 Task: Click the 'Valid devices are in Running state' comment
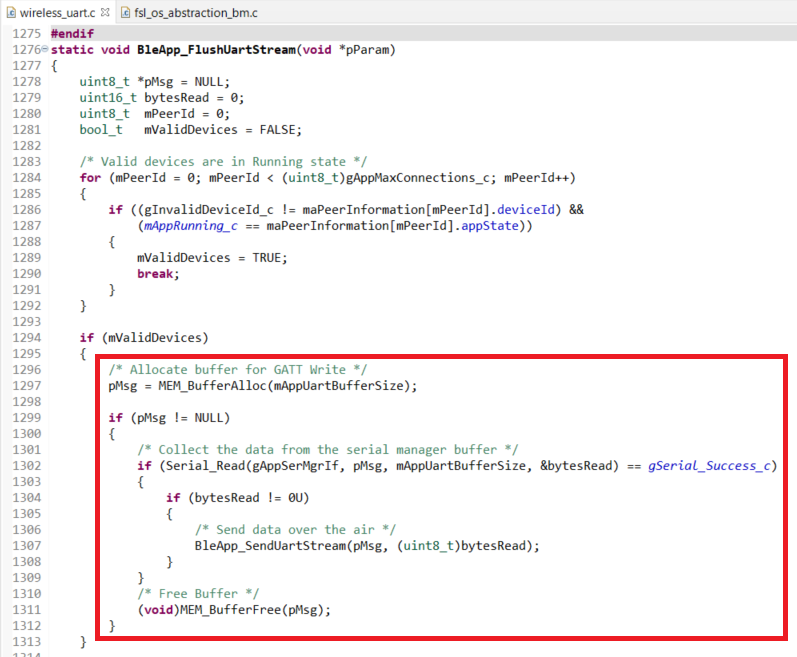pyautogui.click(x=223, y=162)
